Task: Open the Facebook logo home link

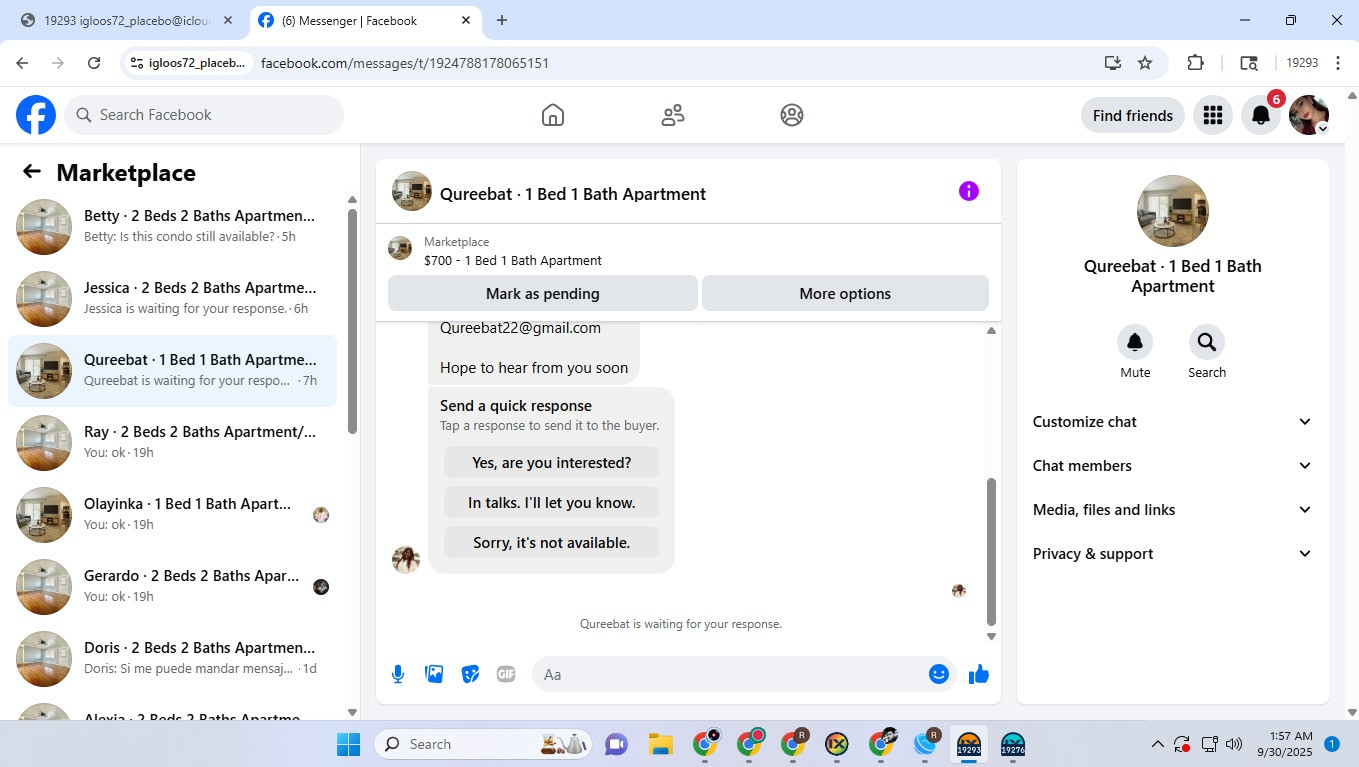Action: 36,115
